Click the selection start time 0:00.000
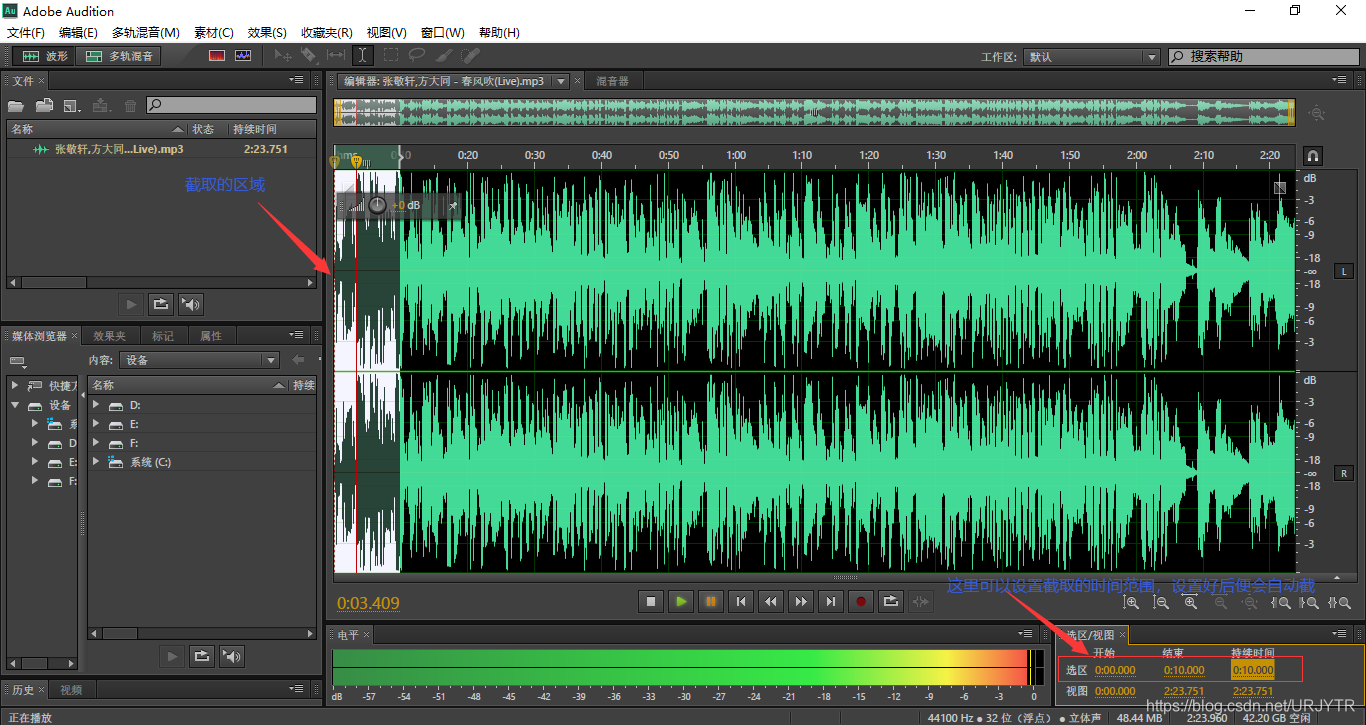 click(x=1115, y=670)
